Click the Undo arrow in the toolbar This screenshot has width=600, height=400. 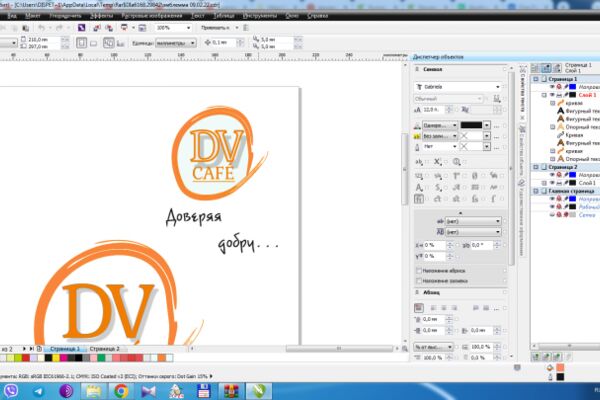(x=42, y=28)
